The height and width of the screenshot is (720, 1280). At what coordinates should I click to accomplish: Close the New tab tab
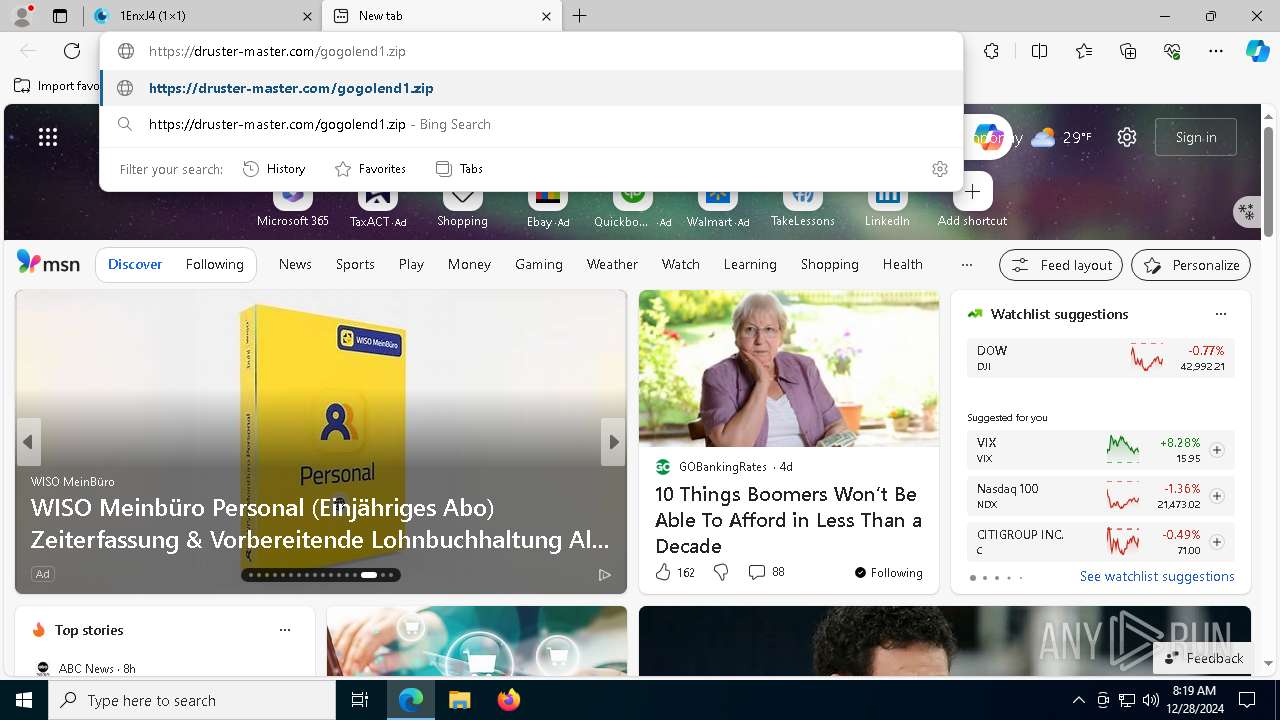click(546, 16)
